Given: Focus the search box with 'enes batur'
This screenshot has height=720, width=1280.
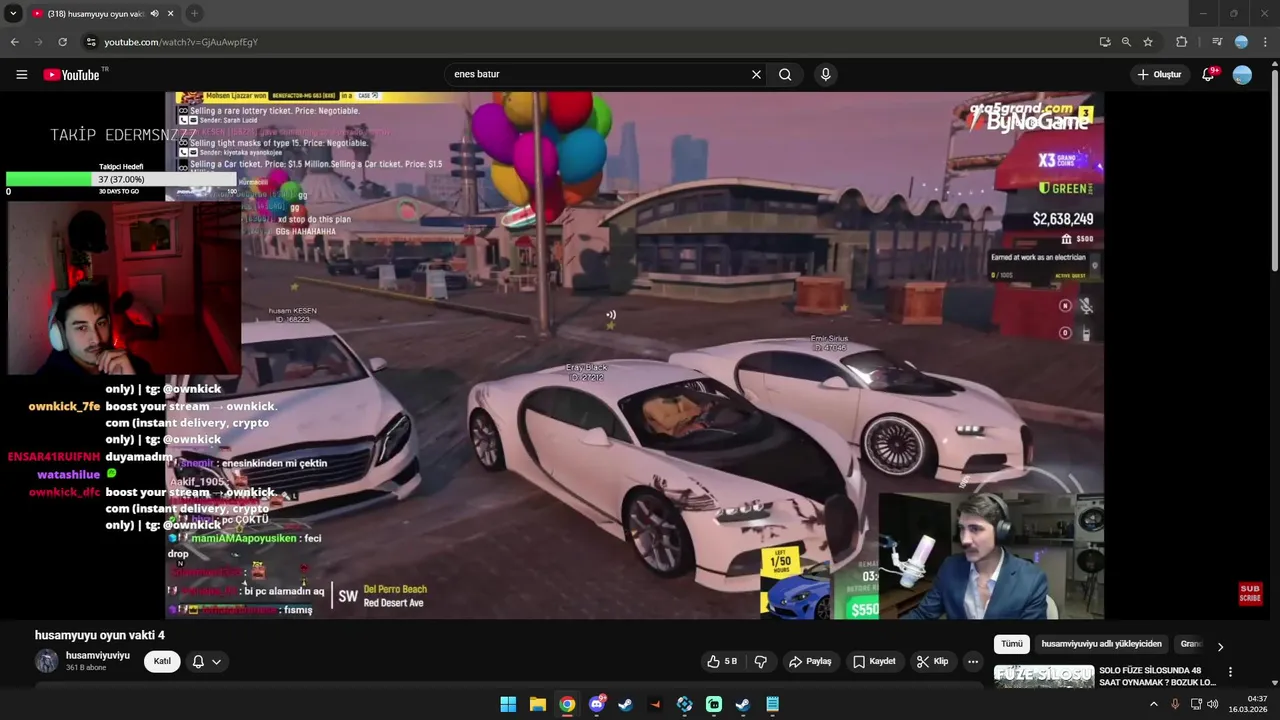Looking at the screenshot, I should pos(598,74).
